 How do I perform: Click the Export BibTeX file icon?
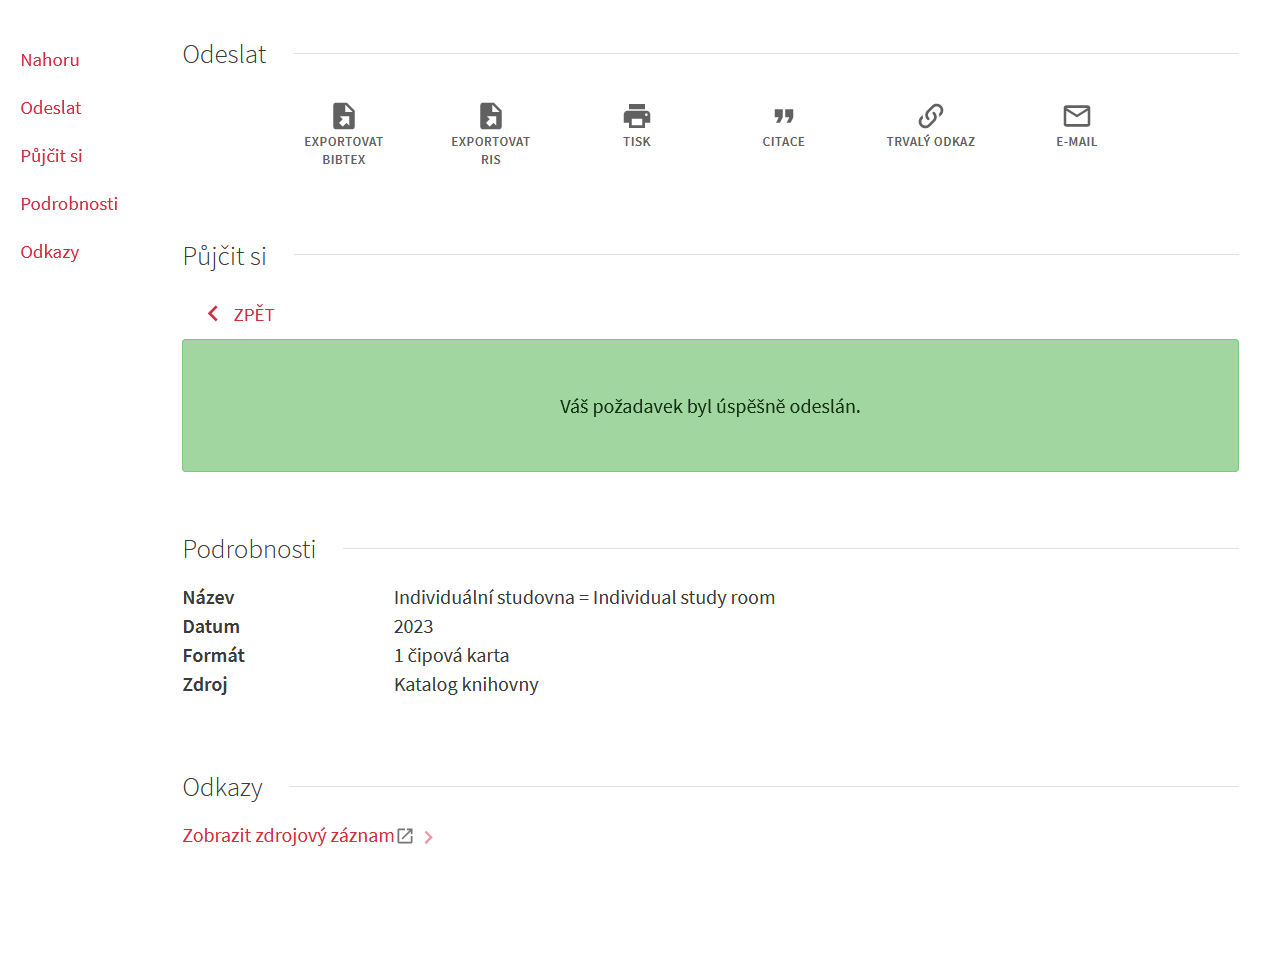(x=344, y=116)
